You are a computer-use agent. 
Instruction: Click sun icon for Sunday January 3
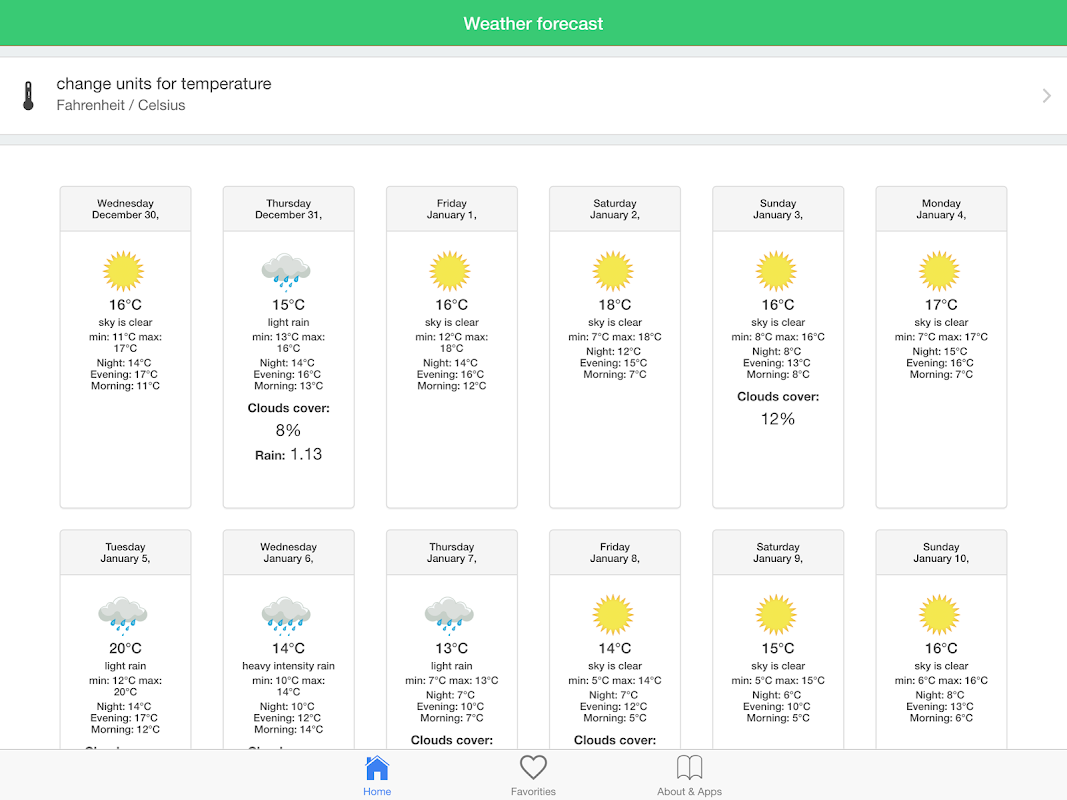776,271
